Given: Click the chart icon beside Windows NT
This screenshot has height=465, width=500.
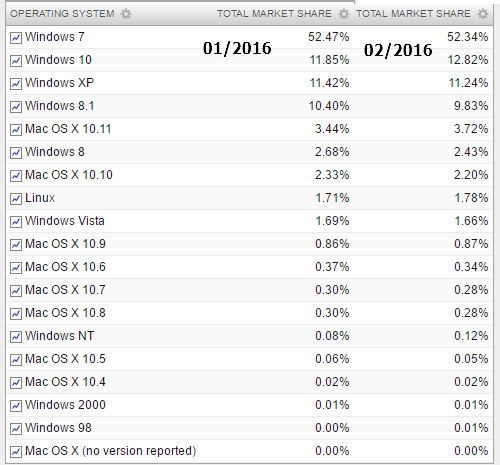Looking at the screenshot, I should [x=16, y=337].
